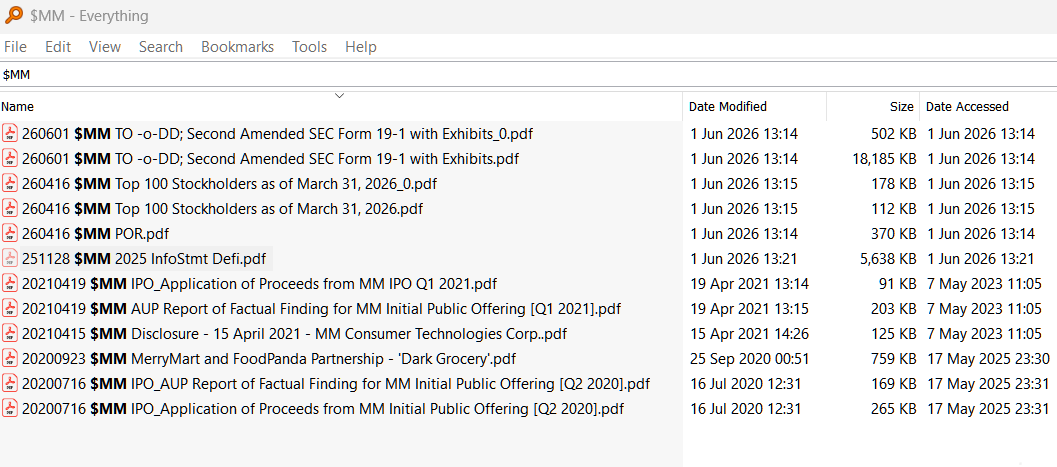Click PDF icon of Top 100 Stockholders 2026_0.pdf
This screenshot has height=467, width=1057.
10,183
